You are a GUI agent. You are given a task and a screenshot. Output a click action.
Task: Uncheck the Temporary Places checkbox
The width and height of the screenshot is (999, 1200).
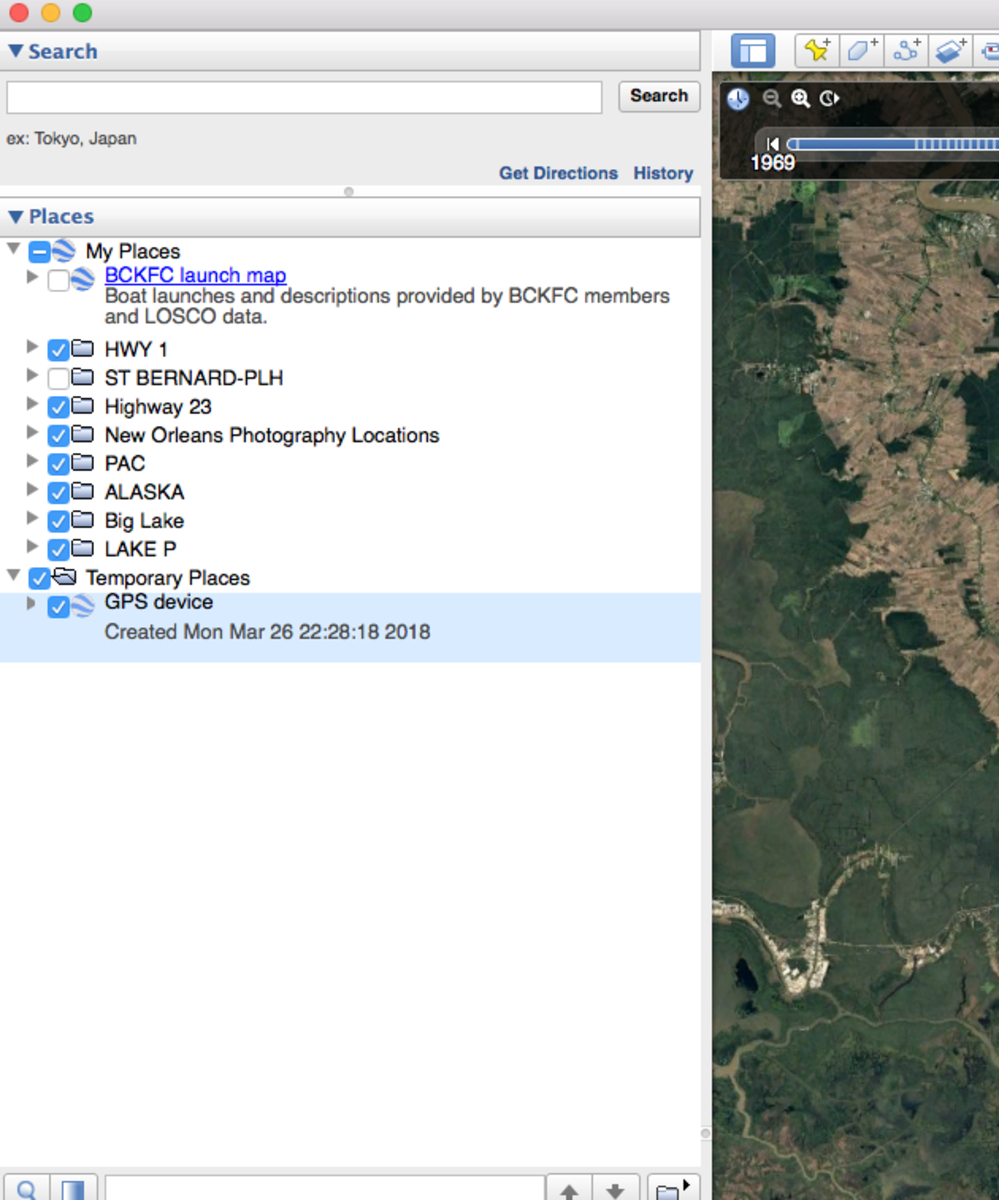coord(40,578)
